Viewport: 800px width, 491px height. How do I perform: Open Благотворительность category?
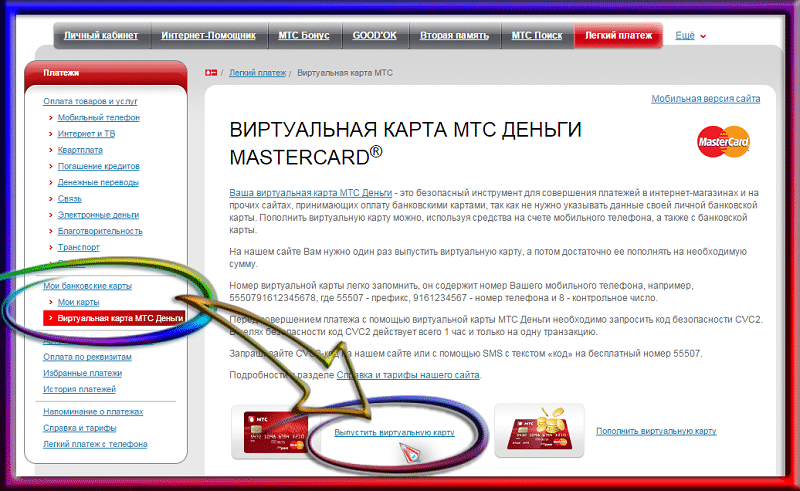tap(100, 231)
